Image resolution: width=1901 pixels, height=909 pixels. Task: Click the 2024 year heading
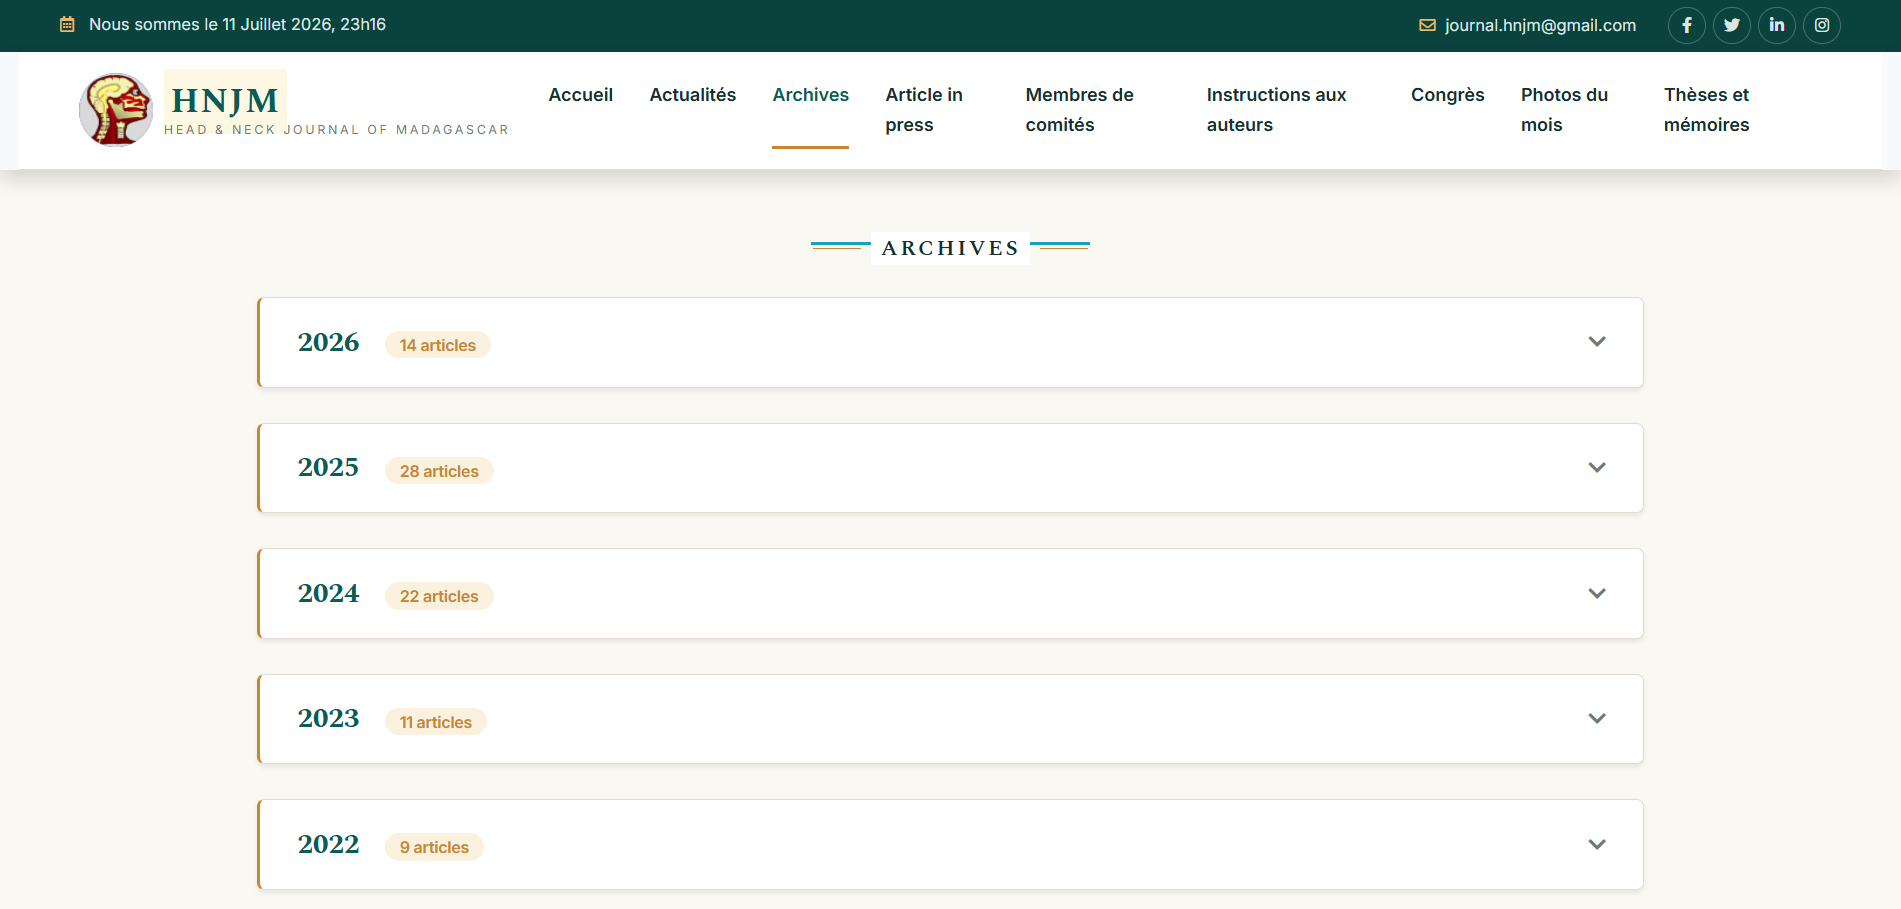pos(328,593)
